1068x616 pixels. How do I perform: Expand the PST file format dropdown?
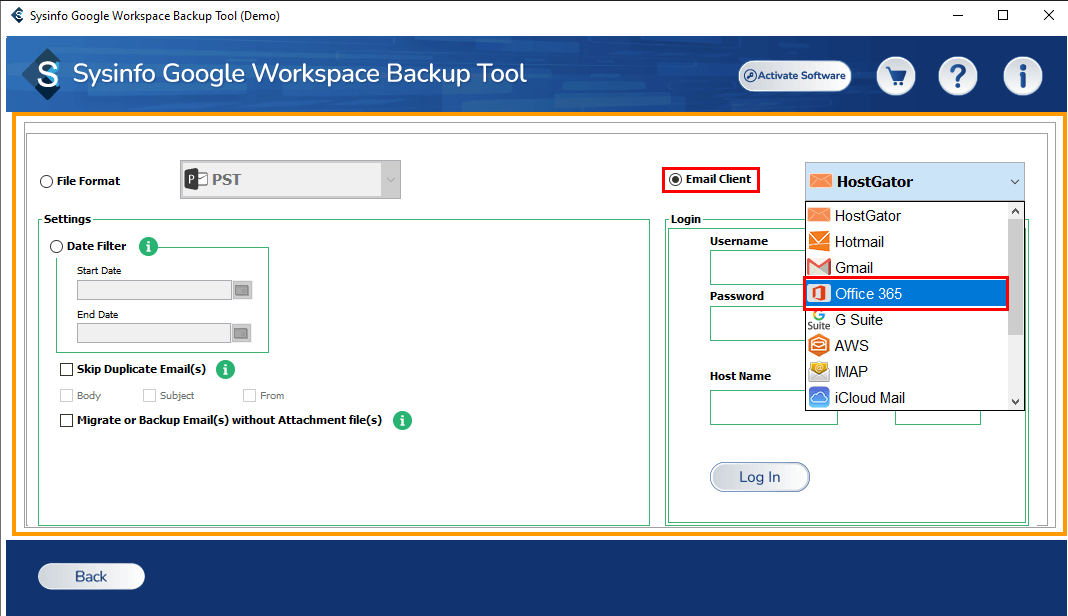(390, 181)
